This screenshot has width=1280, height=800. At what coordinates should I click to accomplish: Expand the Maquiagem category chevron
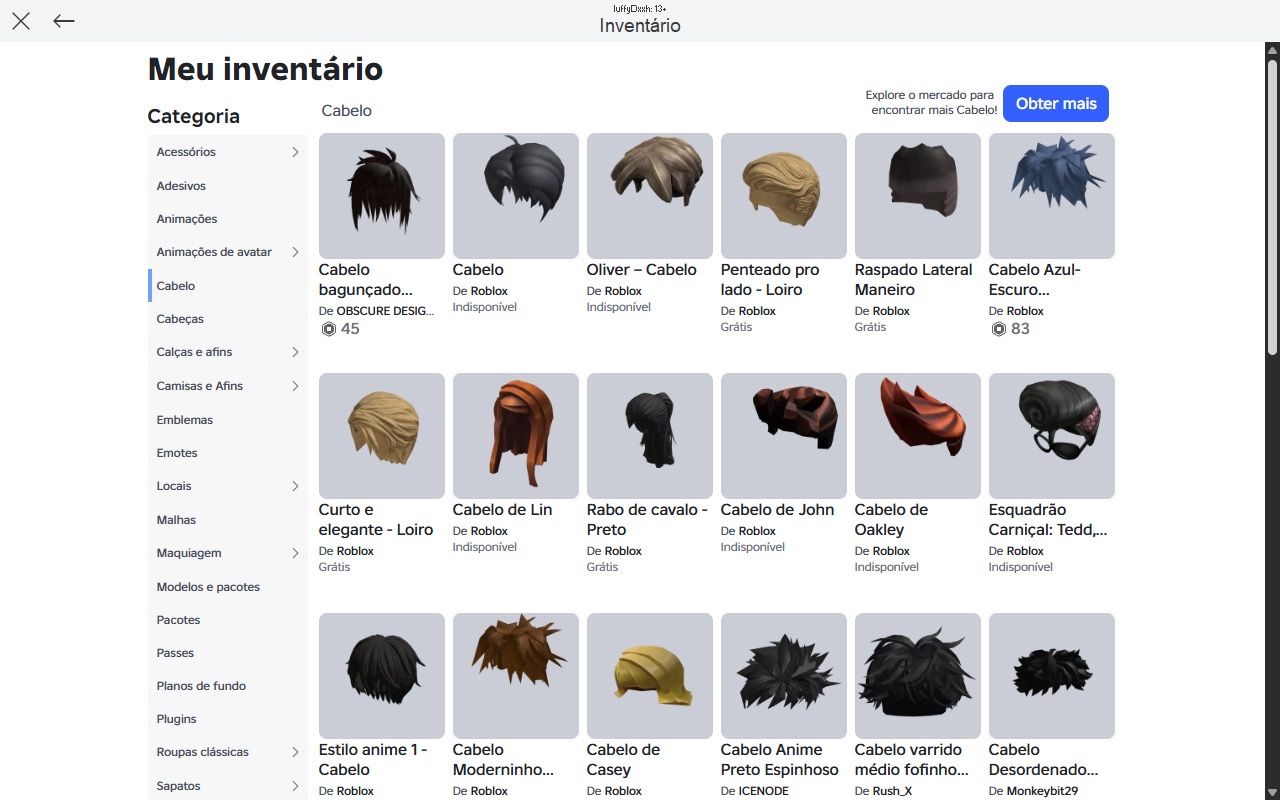(x=295, y=553)
